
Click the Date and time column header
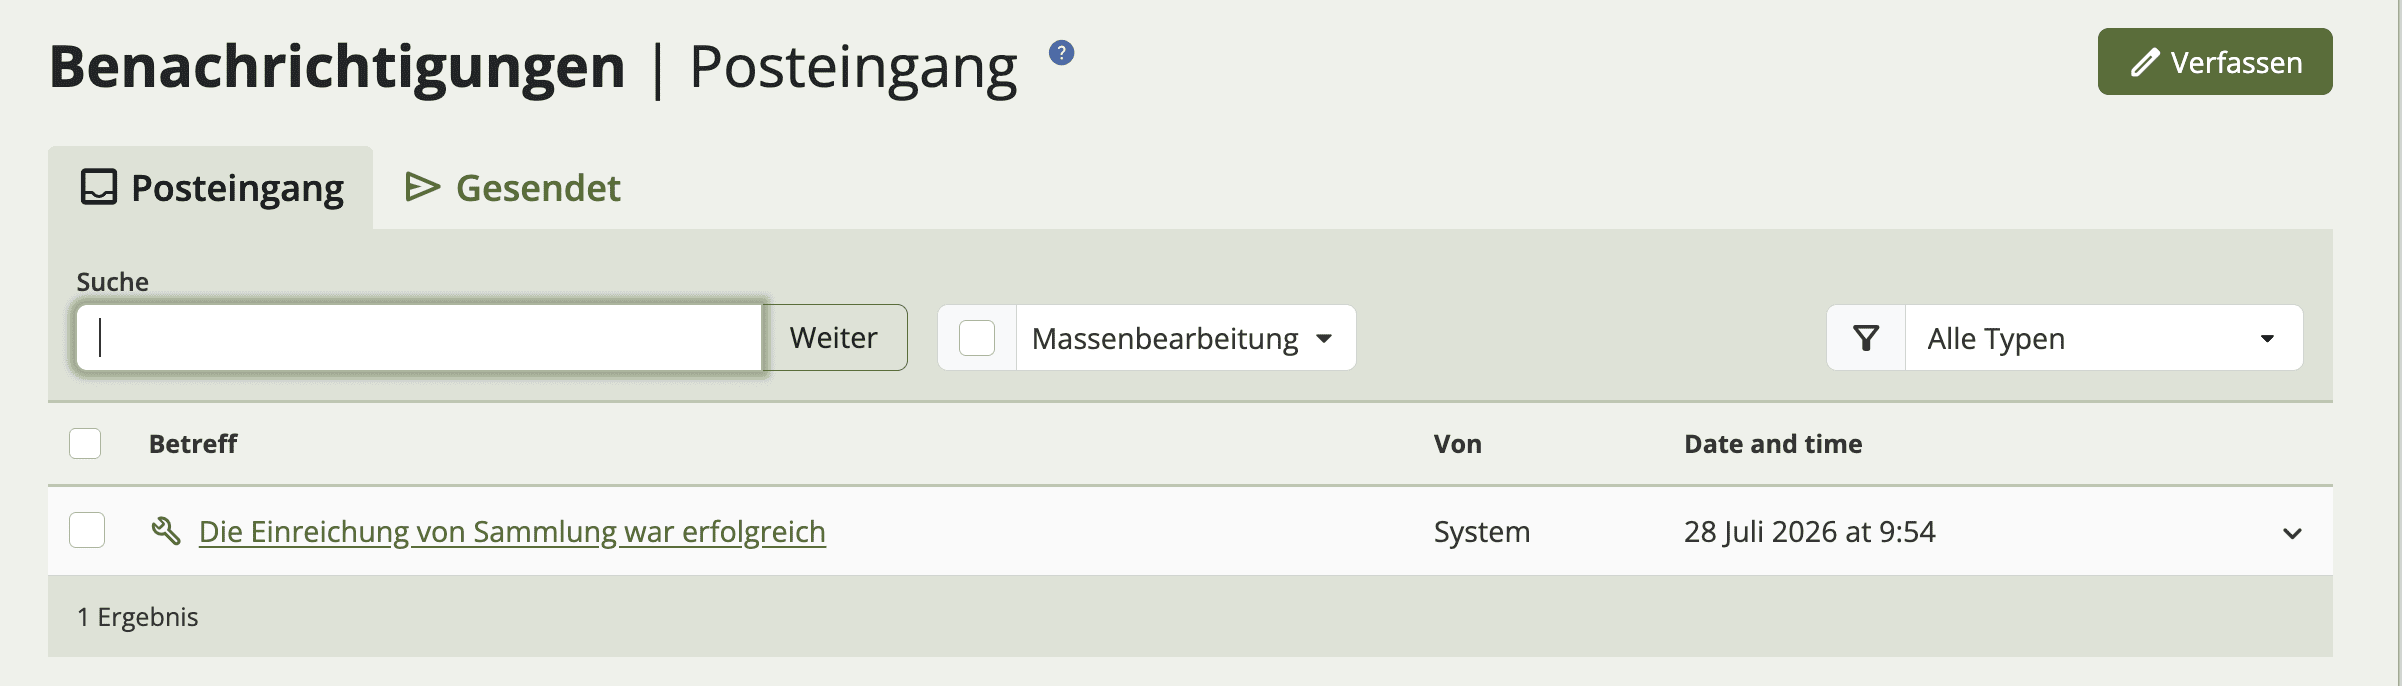pos(1773,444)
